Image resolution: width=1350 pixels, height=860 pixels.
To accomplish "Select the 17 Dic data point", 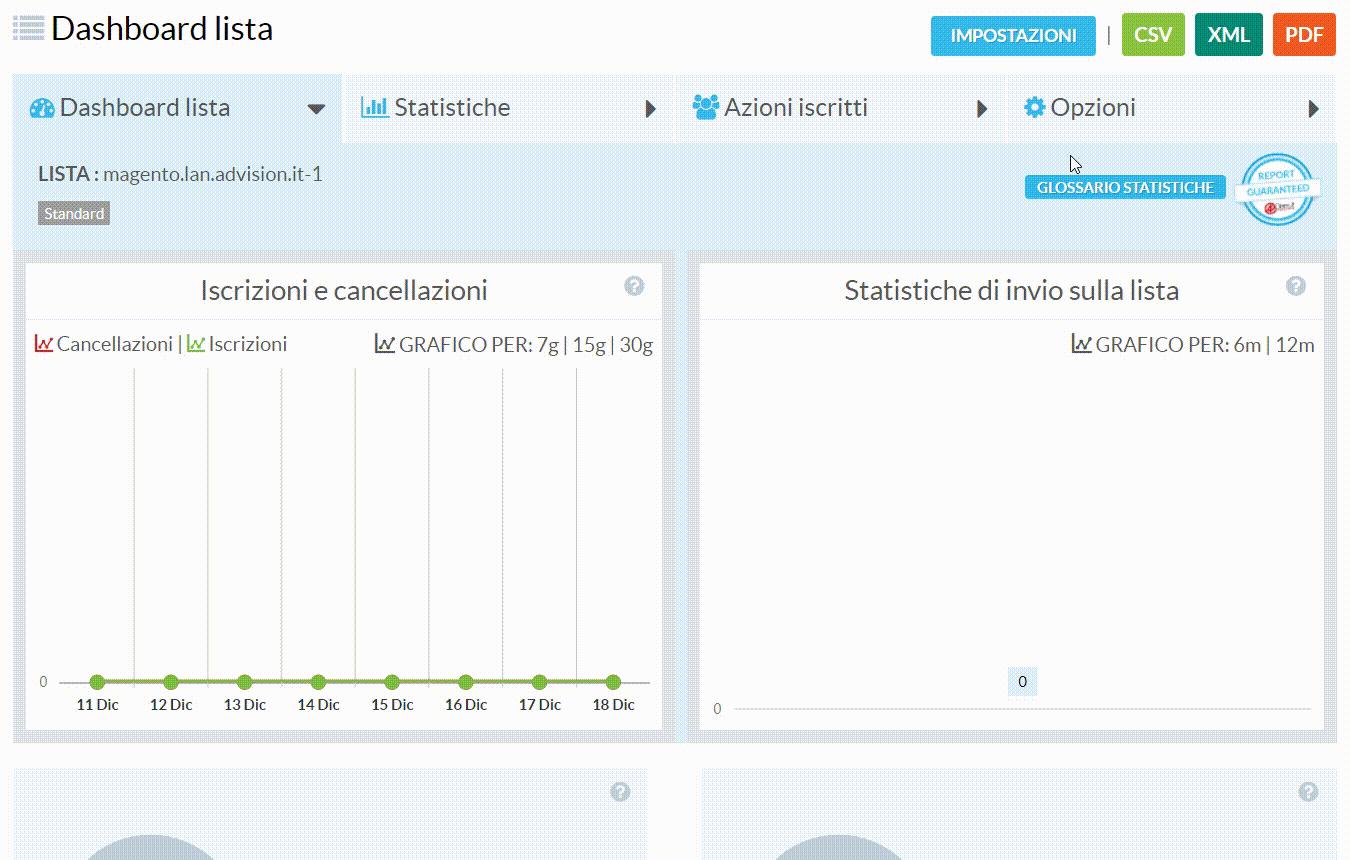I will click(540, 682).
